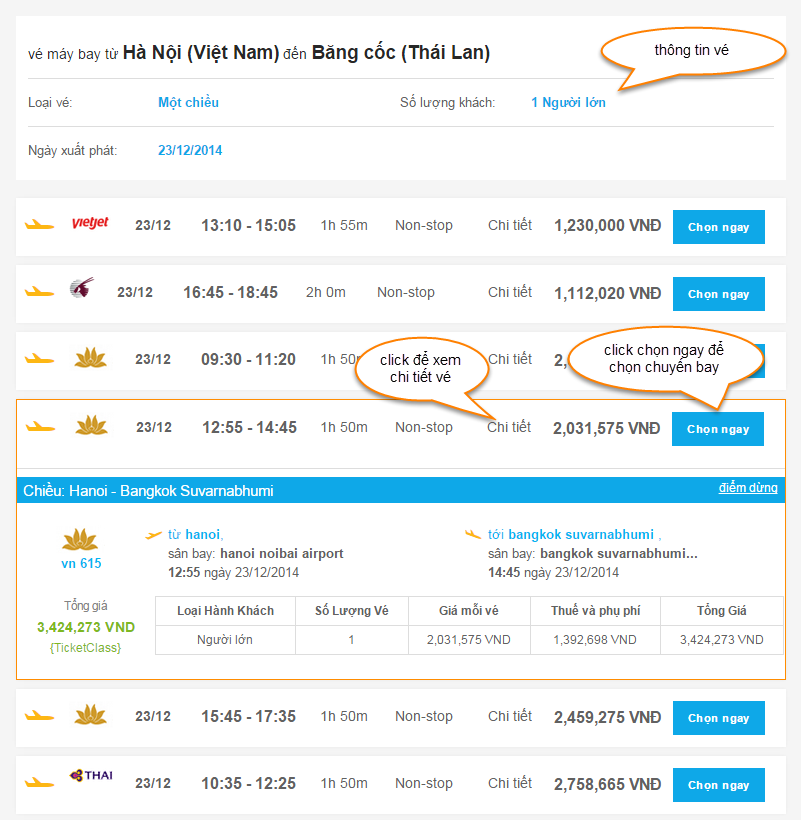Collapse Chi tiết for the 12:55 flight
This screenshot has height=820, width=801.
pos(509,427)
